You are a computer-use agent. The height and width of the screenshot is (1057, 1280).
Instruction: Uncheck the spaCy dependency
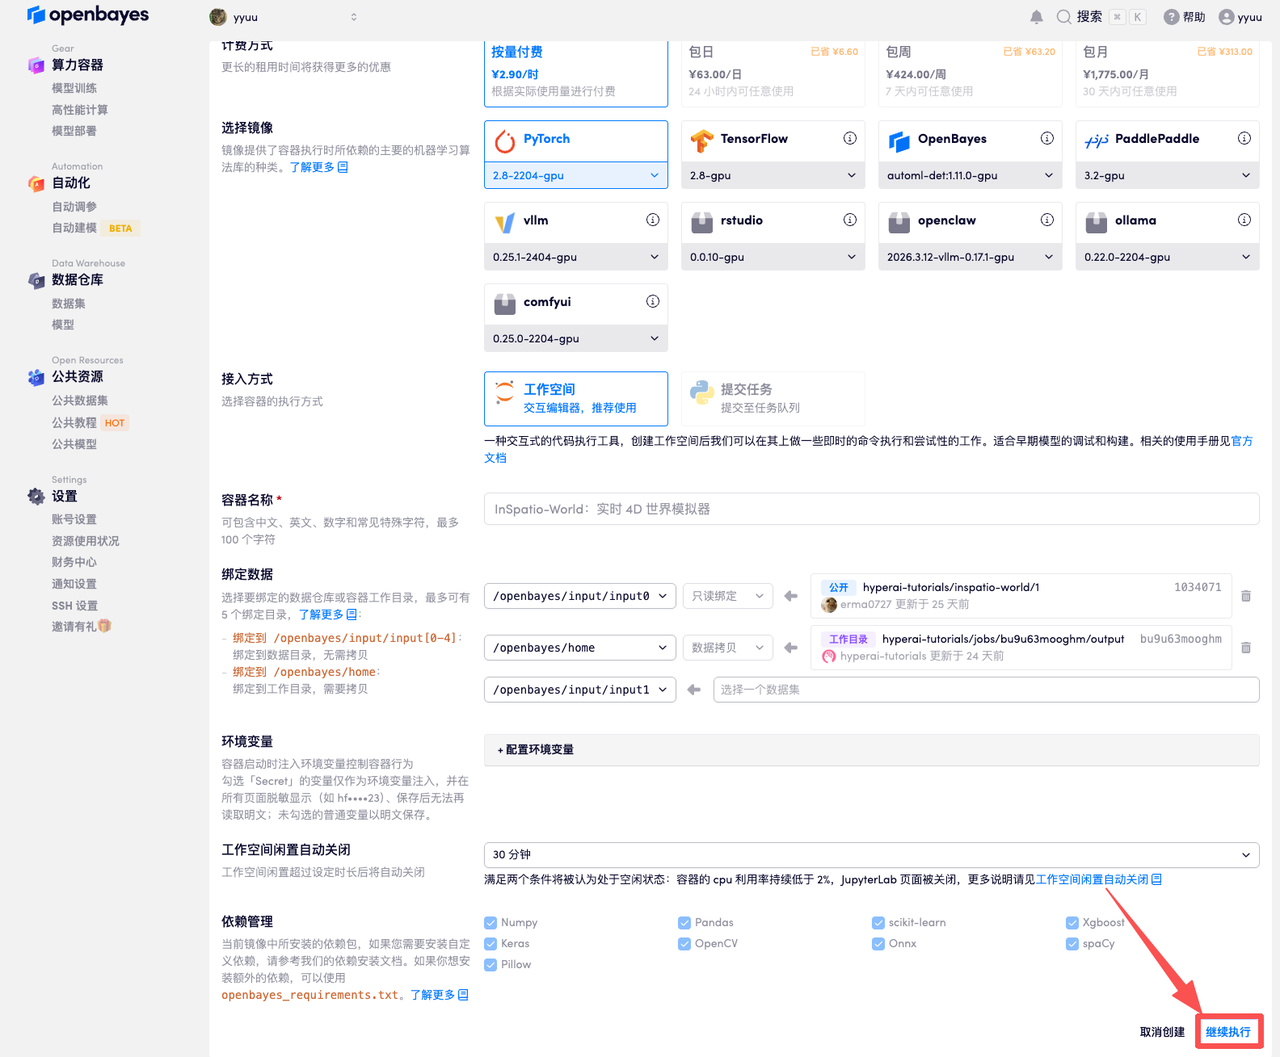click(x=1072, y=944)
